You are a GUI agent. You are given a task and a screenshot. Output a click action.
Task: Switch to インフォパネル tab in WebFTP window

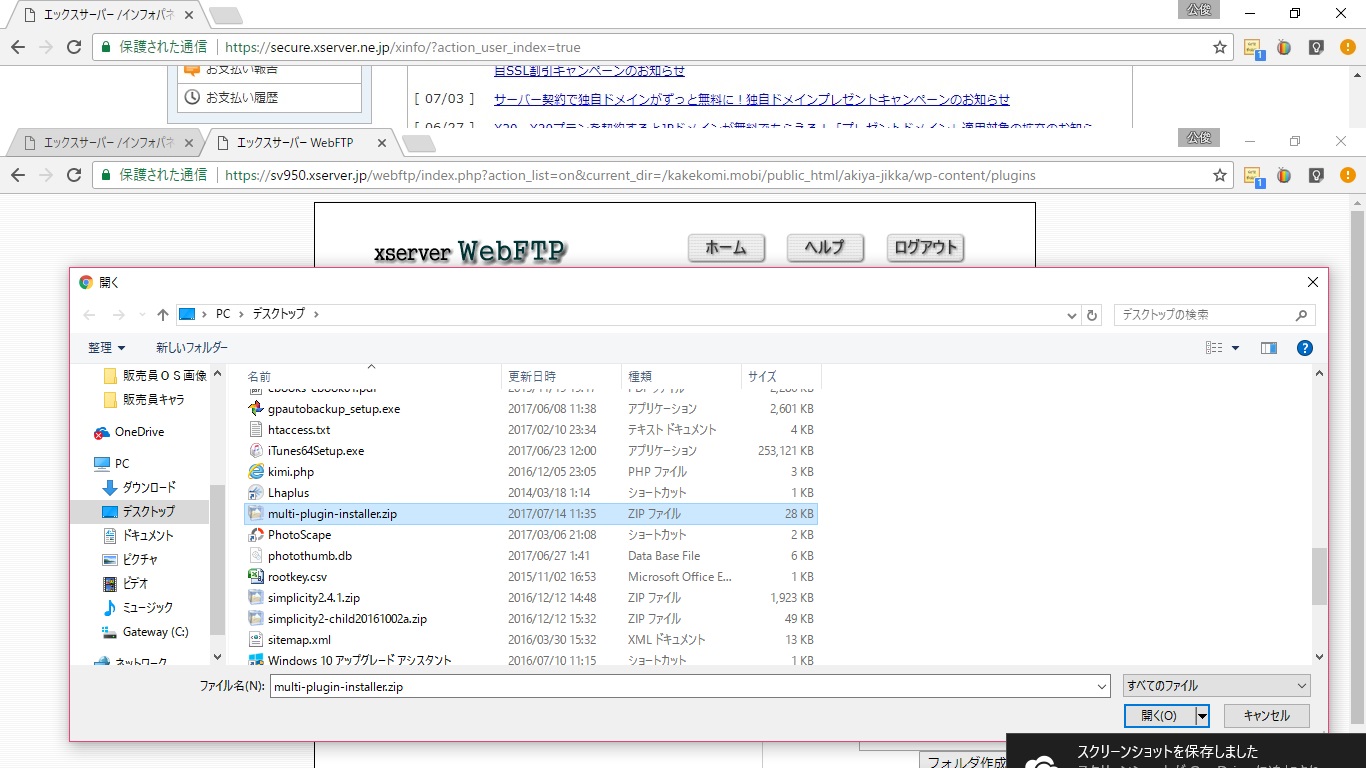pyautogui.click(x=107, y=143)
